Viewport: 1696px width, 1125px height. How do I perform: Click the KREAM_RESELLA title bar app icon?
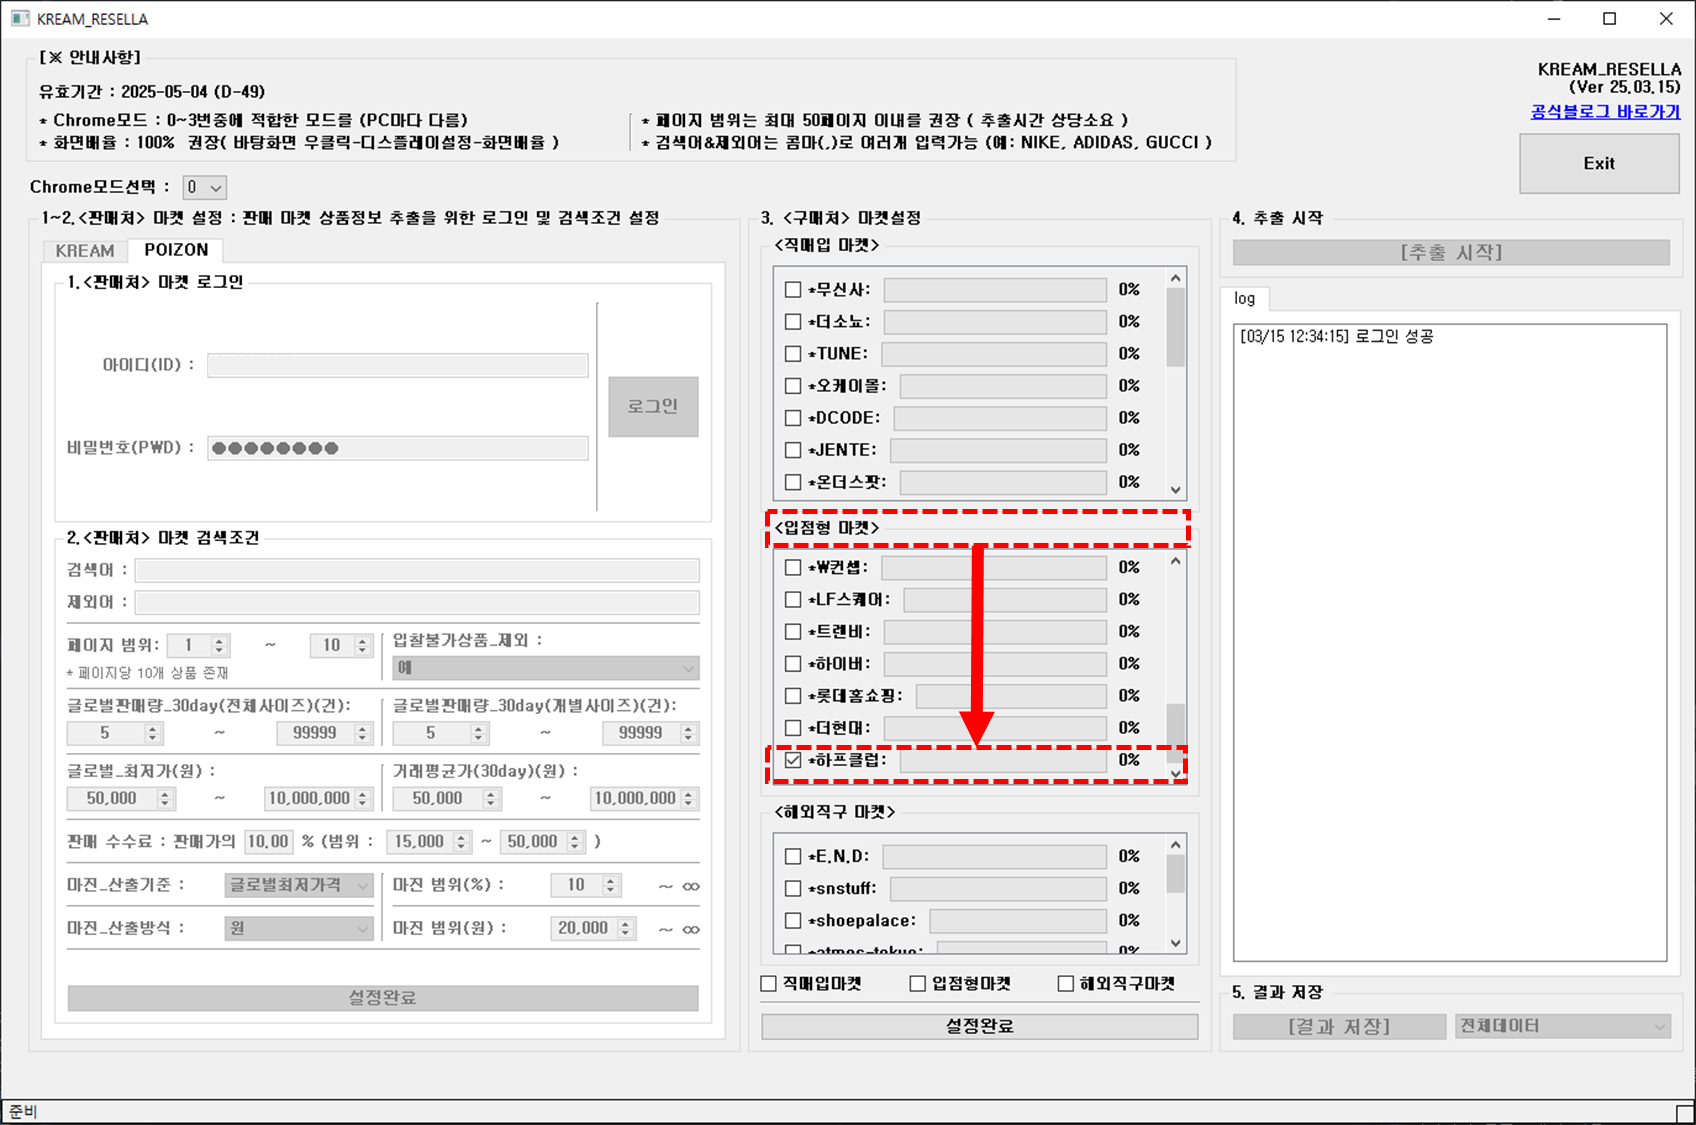(20, 19)
